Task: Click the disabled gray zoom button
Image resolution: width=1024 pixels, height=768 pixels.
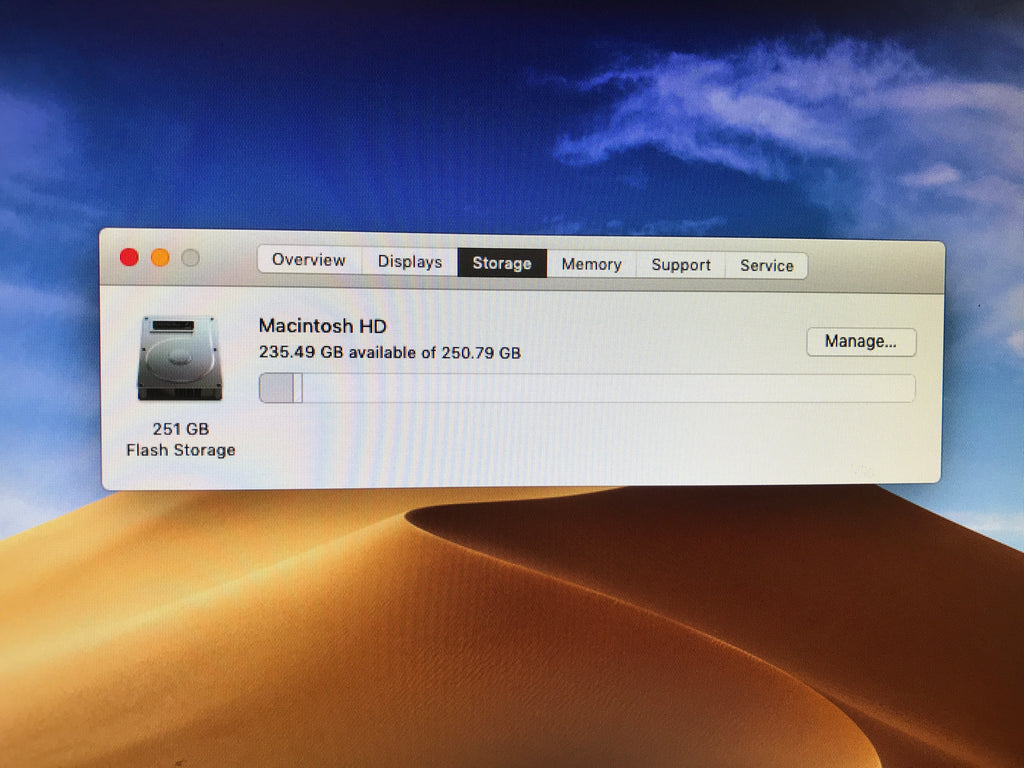Action: coord(191,259)
